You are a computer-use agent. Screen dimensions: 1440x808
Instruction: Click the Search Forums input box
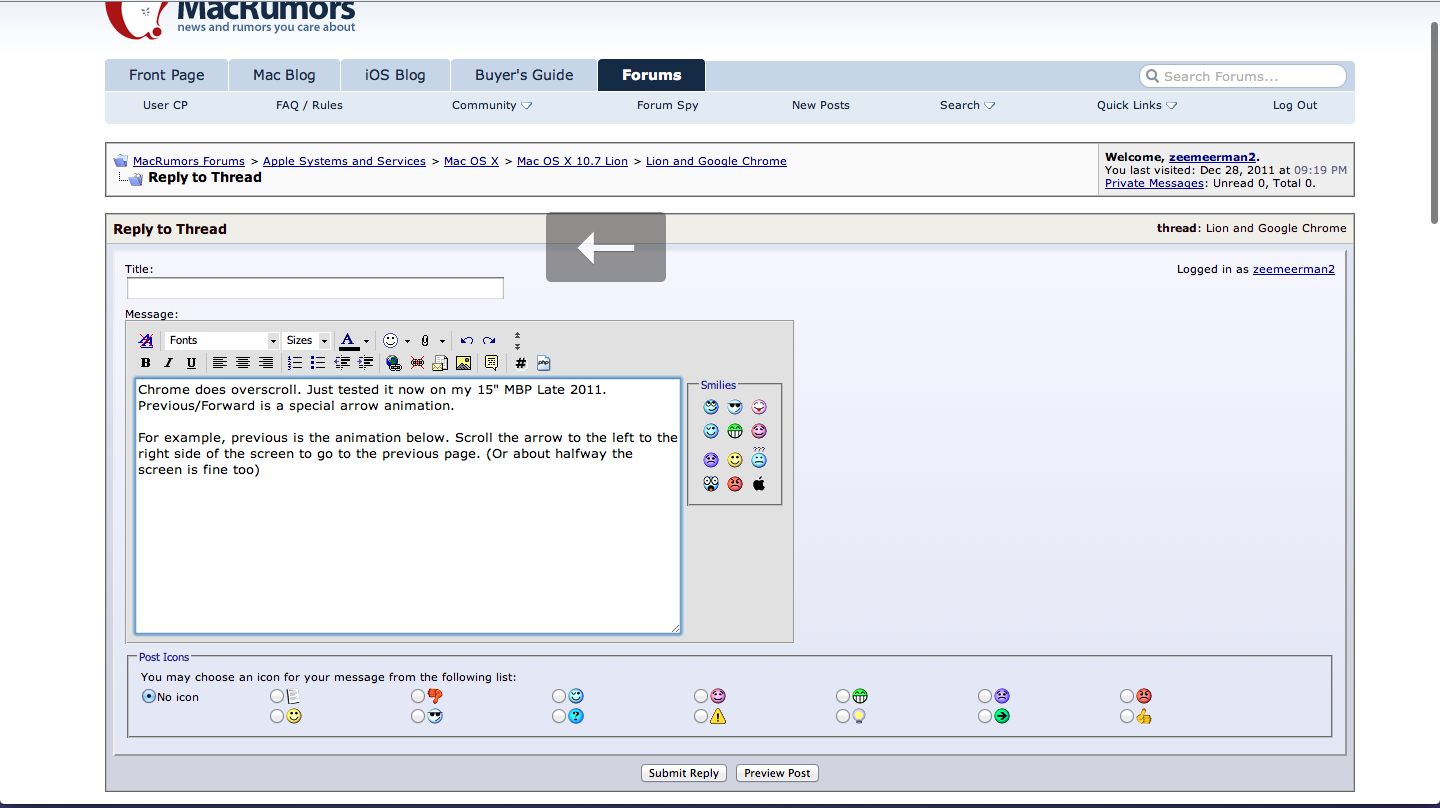[1243, 76]
